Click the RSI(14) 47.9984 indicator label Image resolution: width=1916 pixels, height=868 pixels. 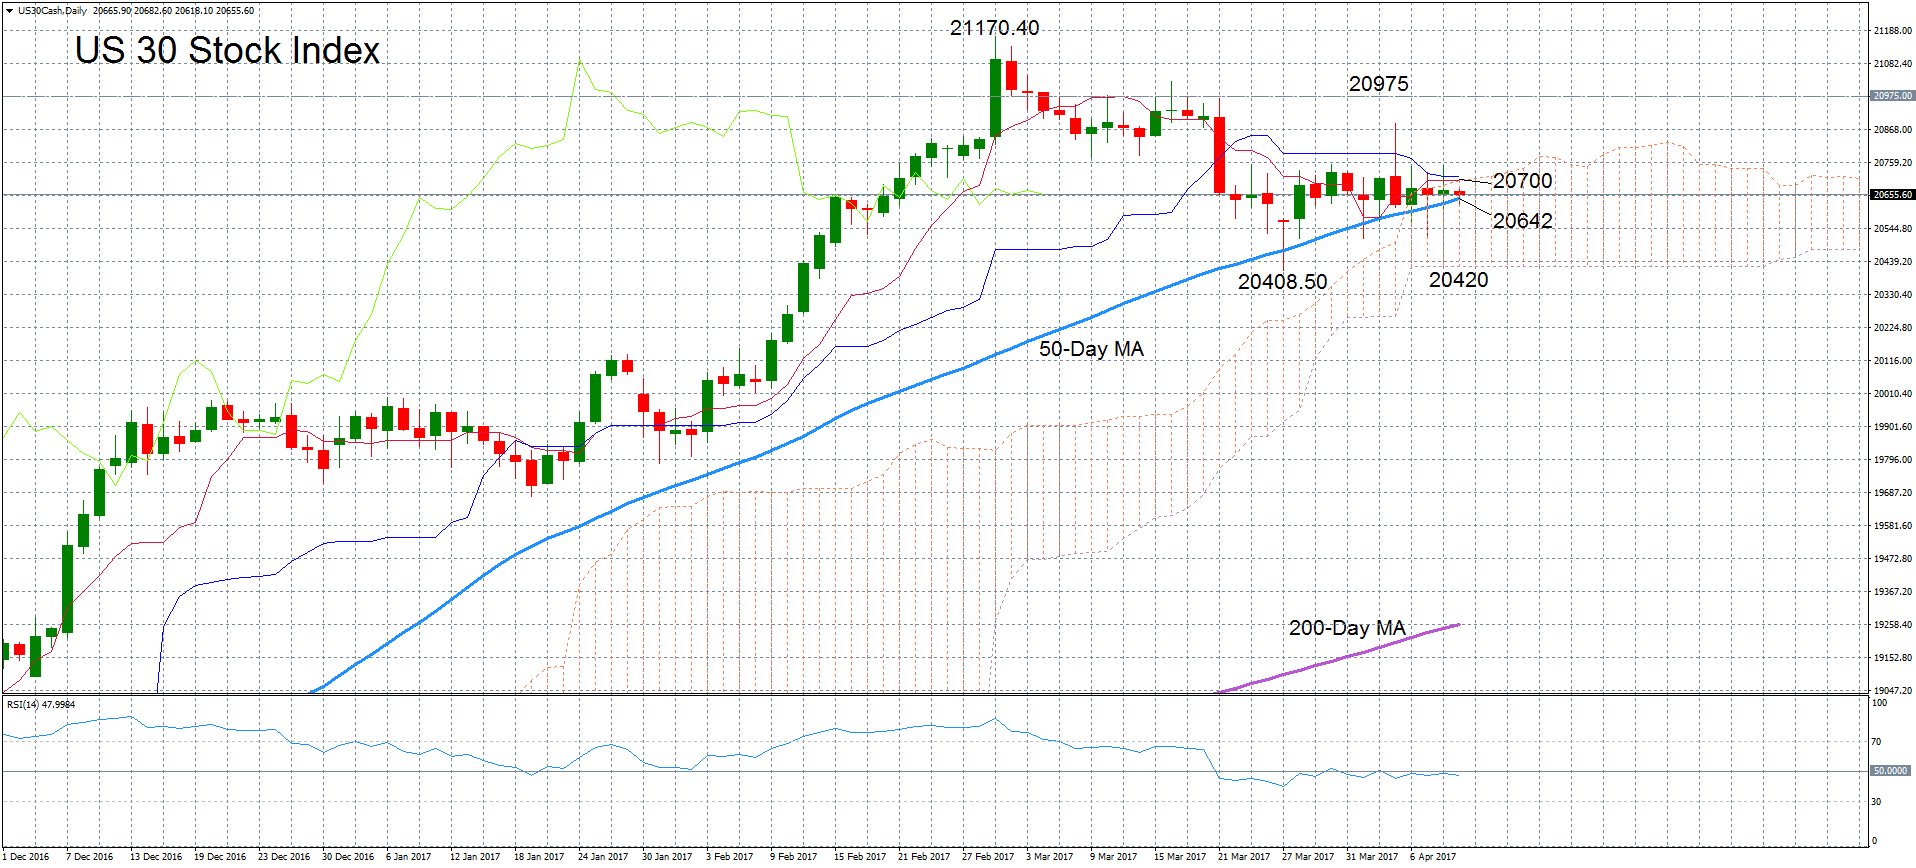41,705
